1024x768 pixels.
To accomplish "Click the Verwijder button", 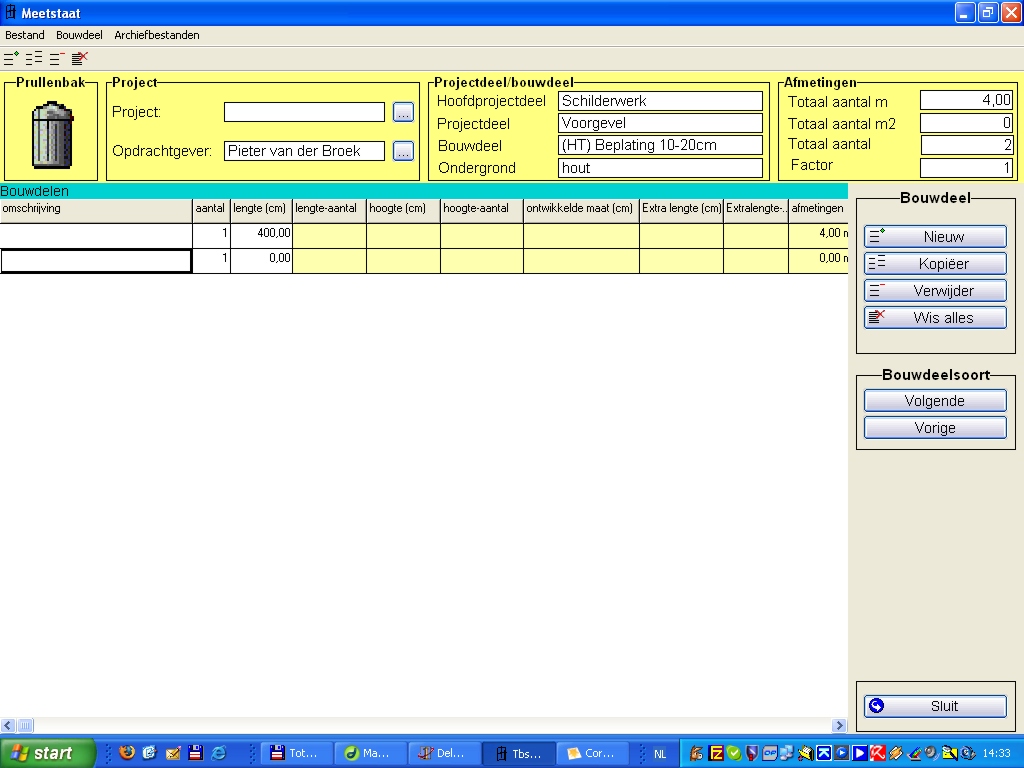I will pyautogui.click(x=935, y=291).
